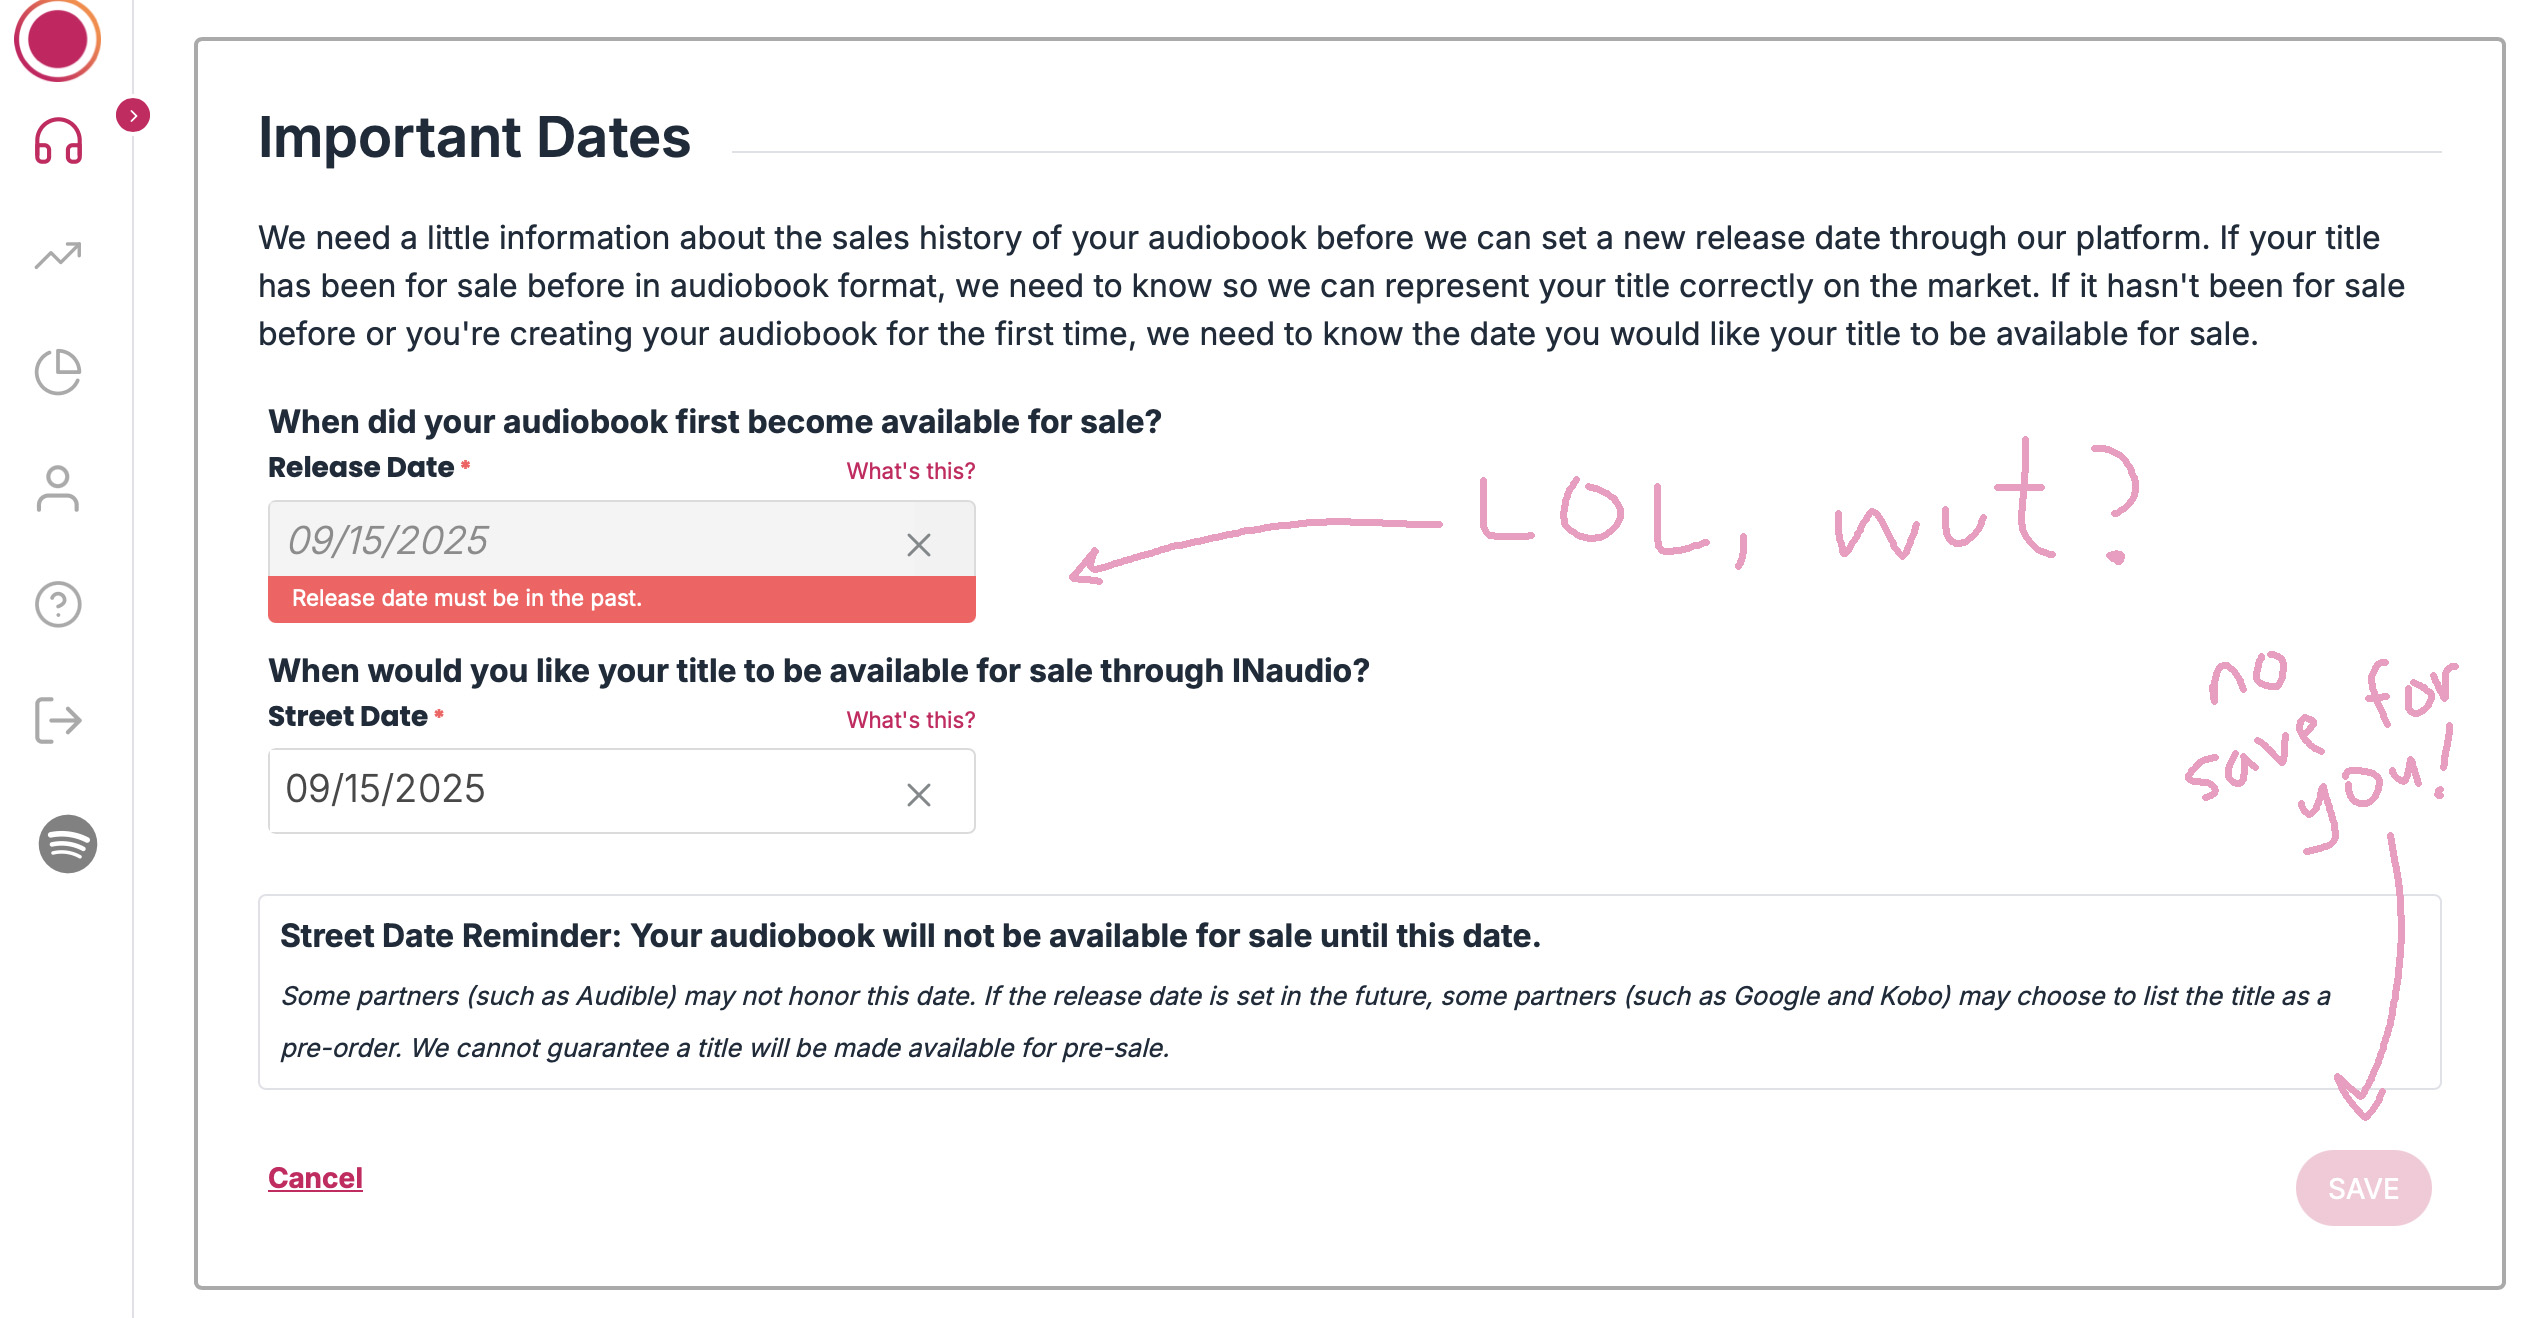
Task: Click the Important Dates heading
Action: tap(474, 137)
